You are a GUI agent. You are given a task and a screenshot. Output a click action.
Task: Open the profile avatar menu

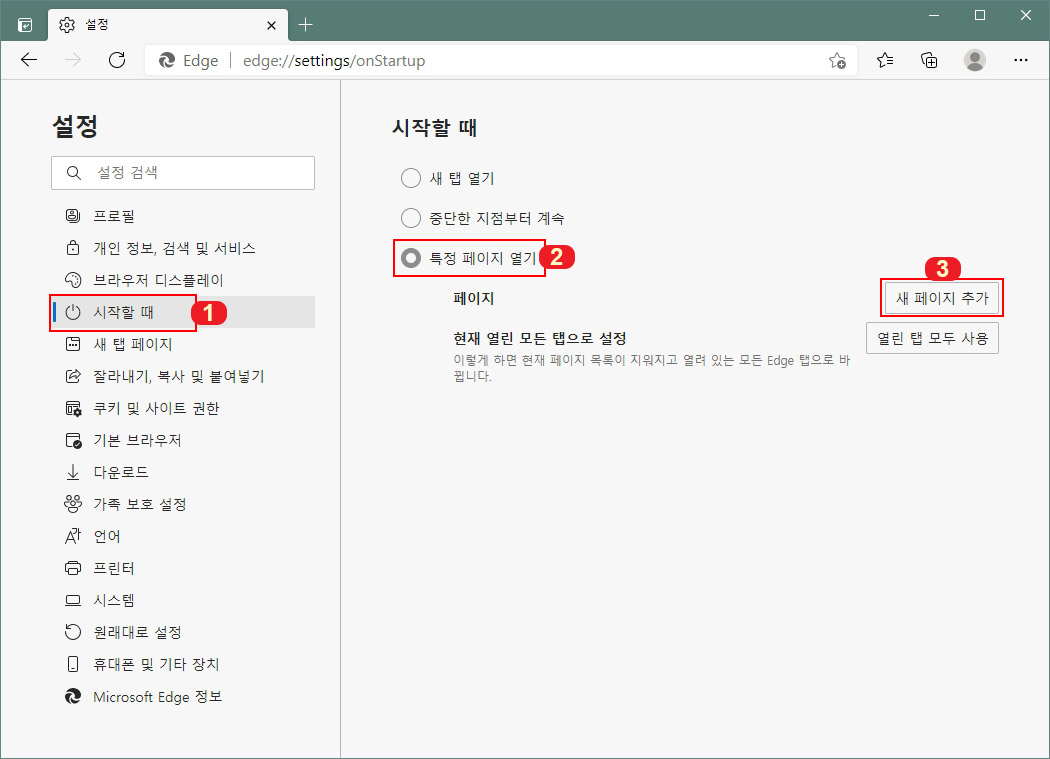click(x=974, y=60)
